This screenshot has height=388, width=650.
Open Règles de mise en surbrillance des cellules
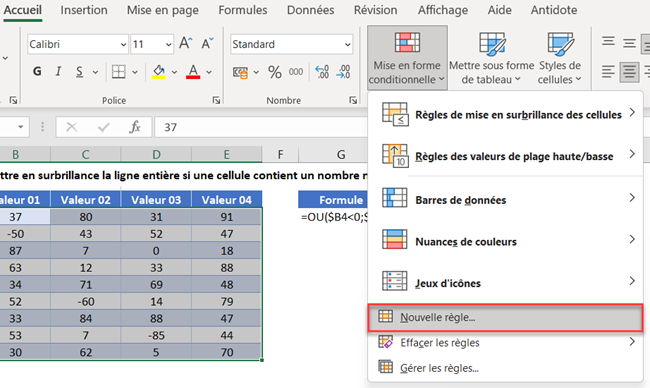pos(505,114)
